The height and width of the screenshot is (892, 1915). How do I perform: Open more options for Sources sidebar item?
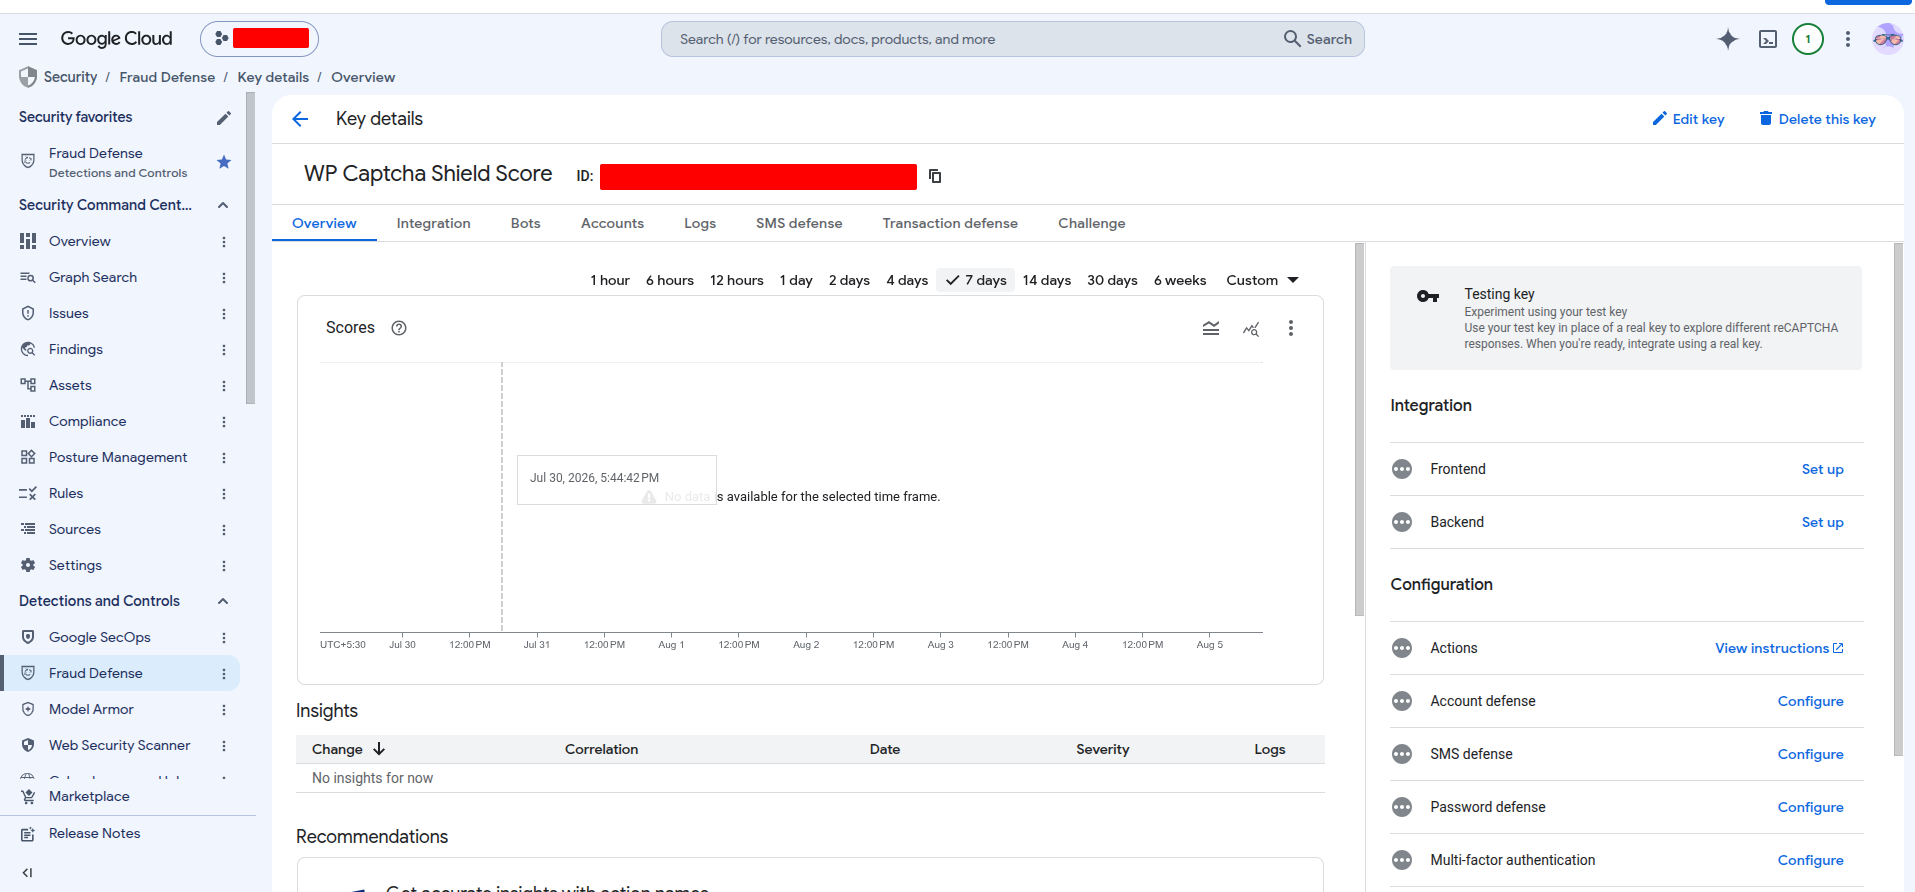(x=224, y=530)
